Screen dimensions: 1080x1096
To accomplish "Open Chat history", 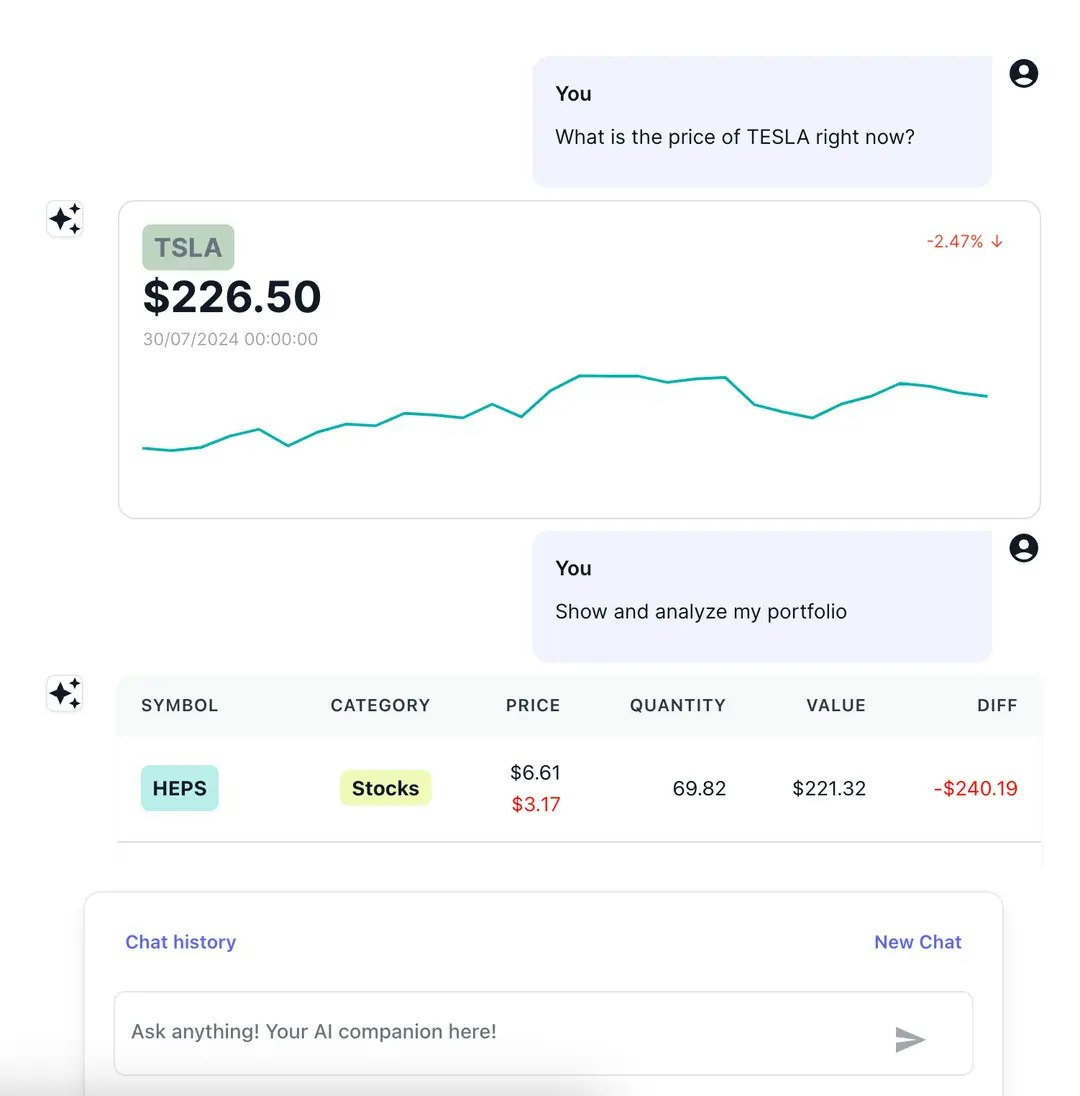I will (x=180, y=942).
